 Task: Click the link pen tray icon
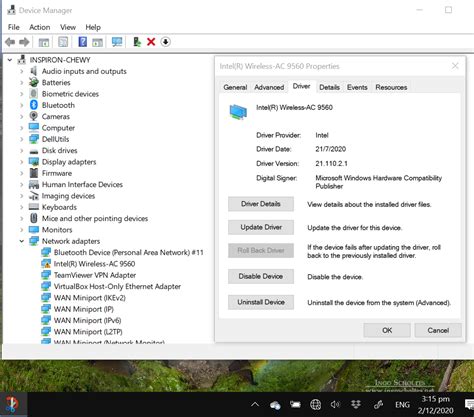coord(378,405)
